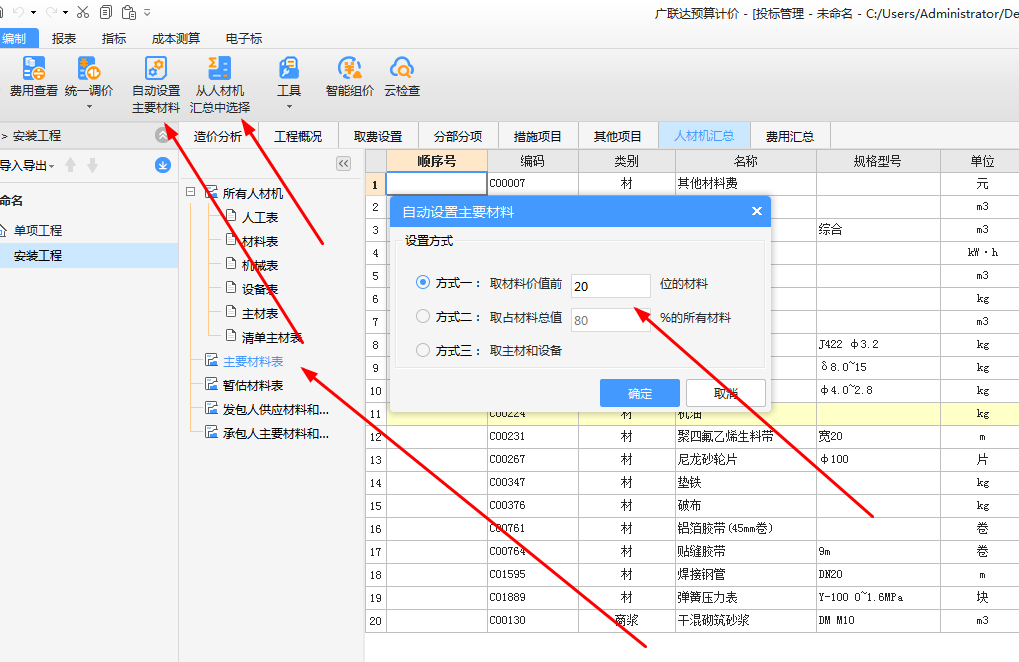Click the 顺序号 cell in row 1
Image resolution: width=1019 pixels, height=662 pixels.
coord(437,184)
